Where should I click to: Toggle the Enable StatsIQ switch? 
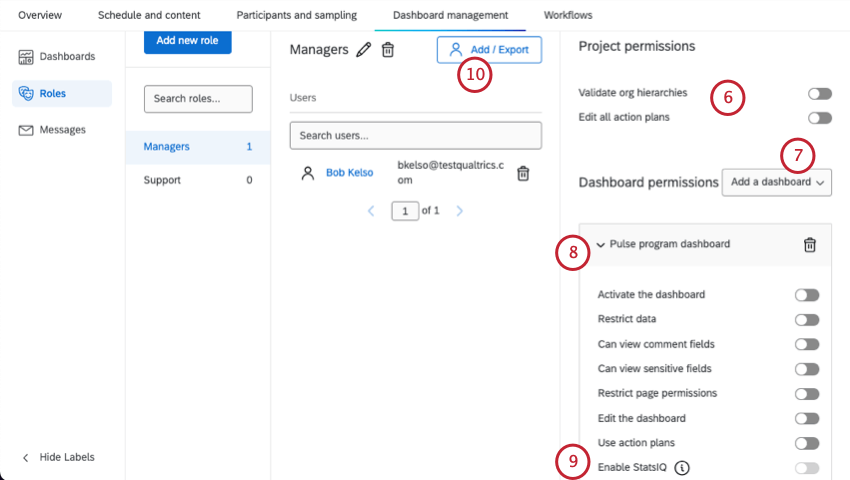pyautogui.click(x=807, y=468)
